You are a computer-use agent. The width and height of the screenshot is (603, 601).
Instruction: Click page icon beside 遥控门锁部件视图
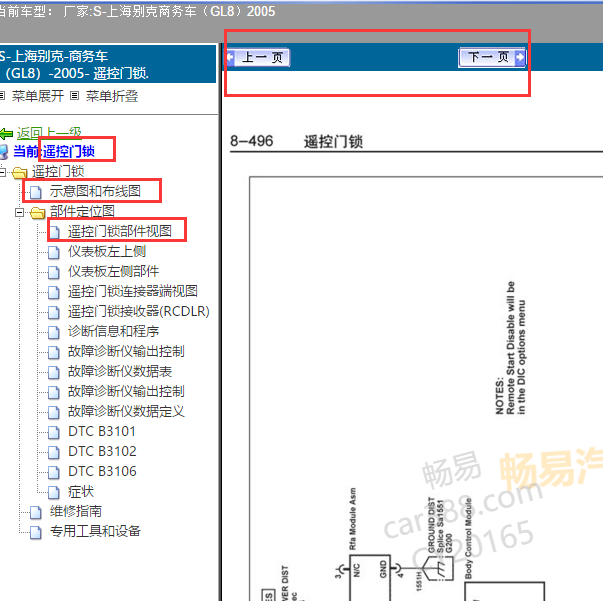click(54, 232)
